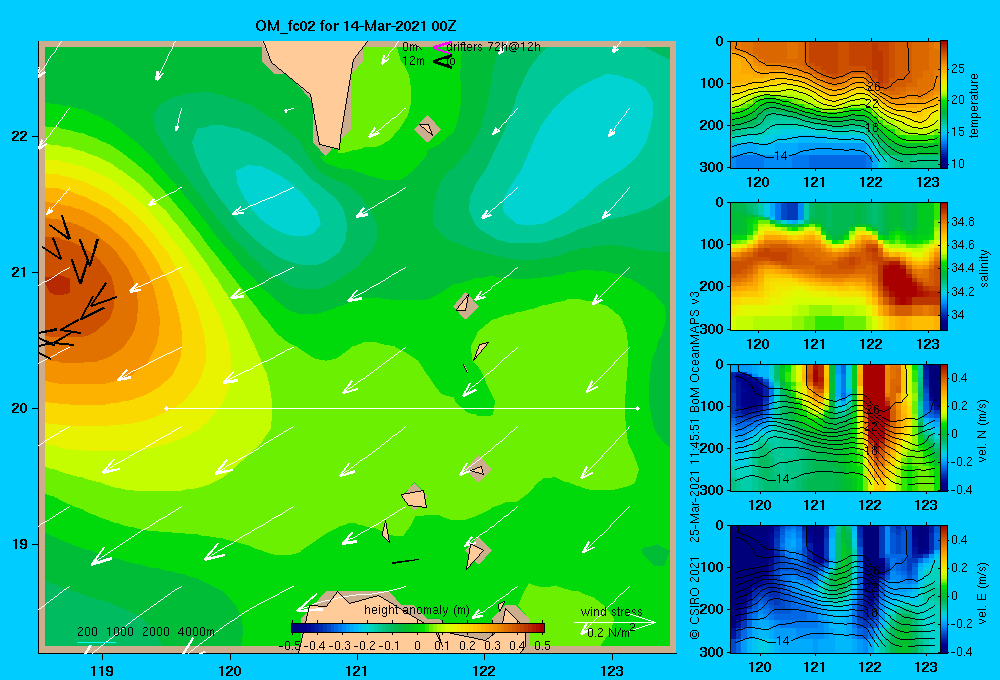Click the '0.5' tick on the height anomaly bar

click(x=542, y=646)
